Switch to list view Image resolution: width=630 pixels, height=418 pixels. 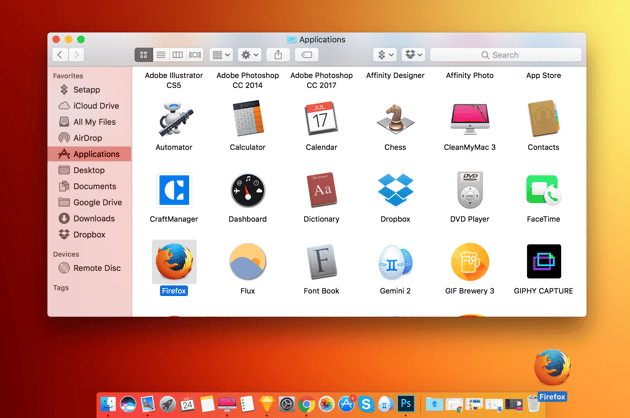coord(161,55)
